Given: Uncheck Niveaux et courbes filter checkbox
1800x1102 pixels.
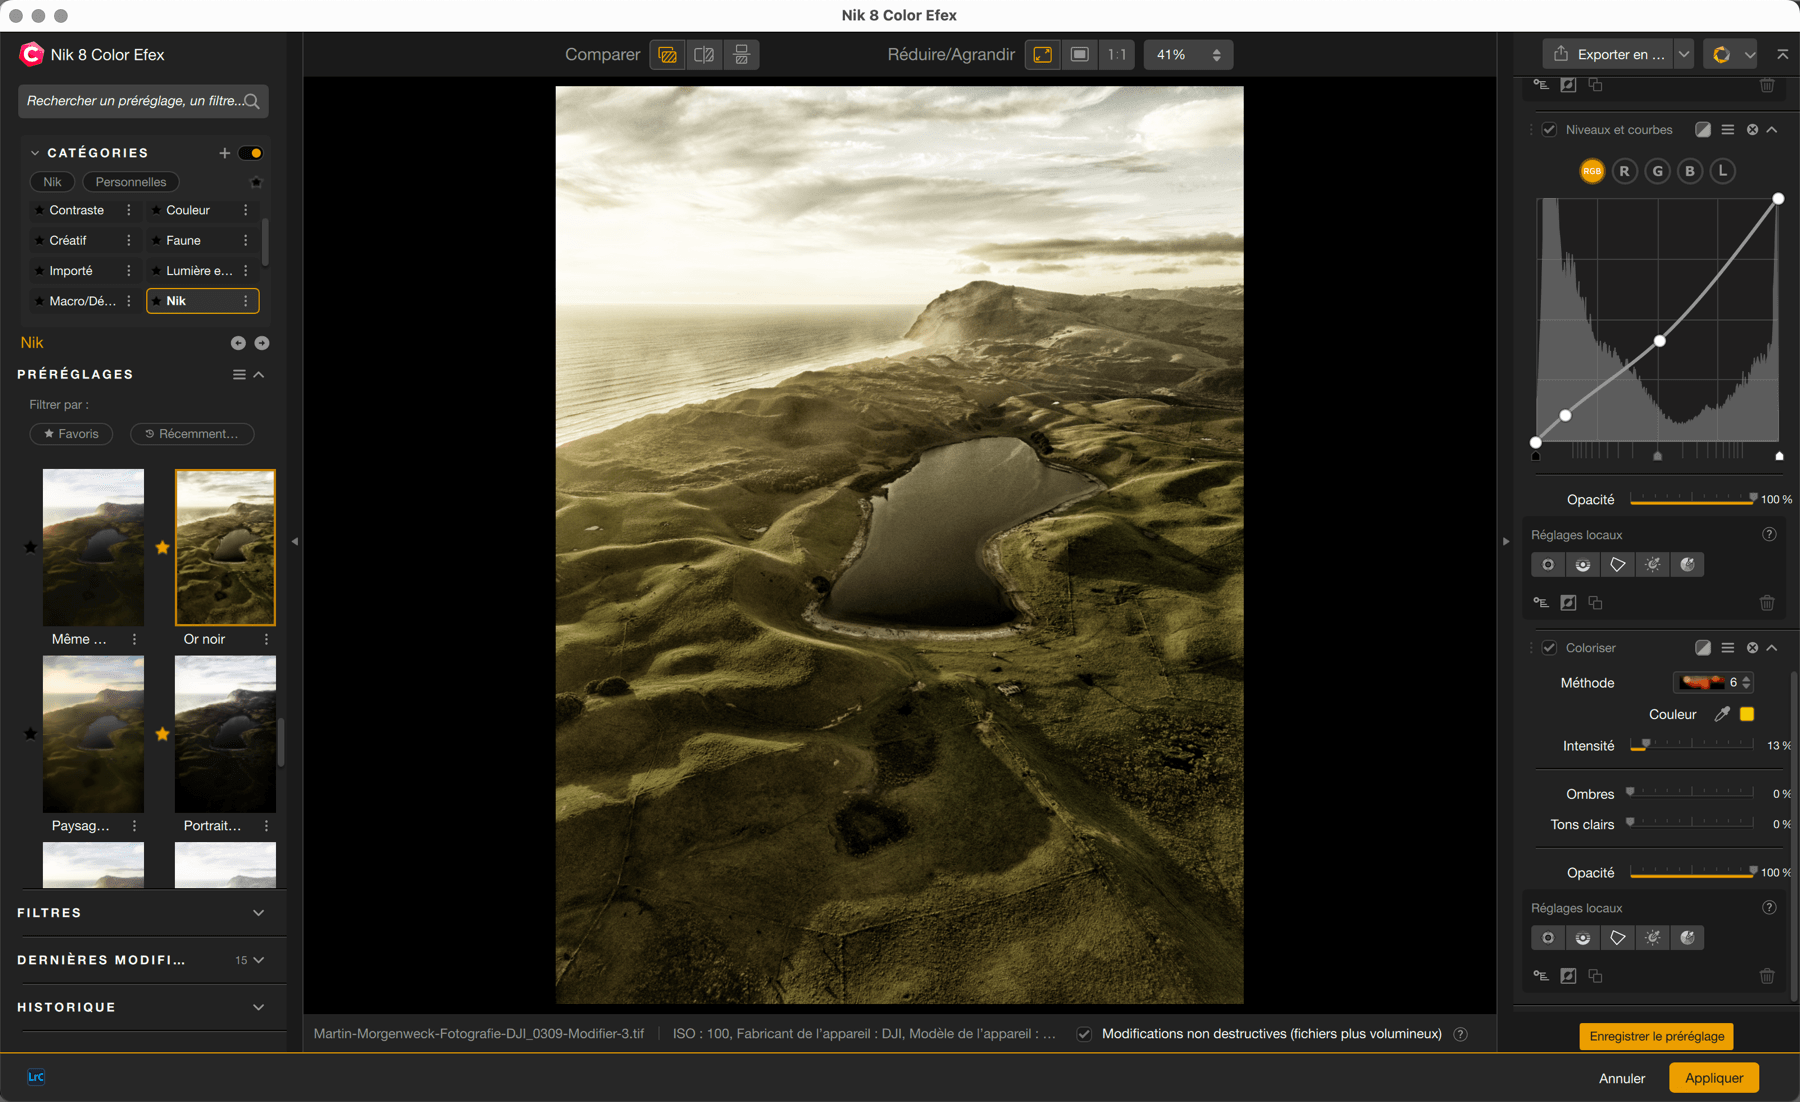Looking at the screenshot, I should click(x=1549, y=130).
